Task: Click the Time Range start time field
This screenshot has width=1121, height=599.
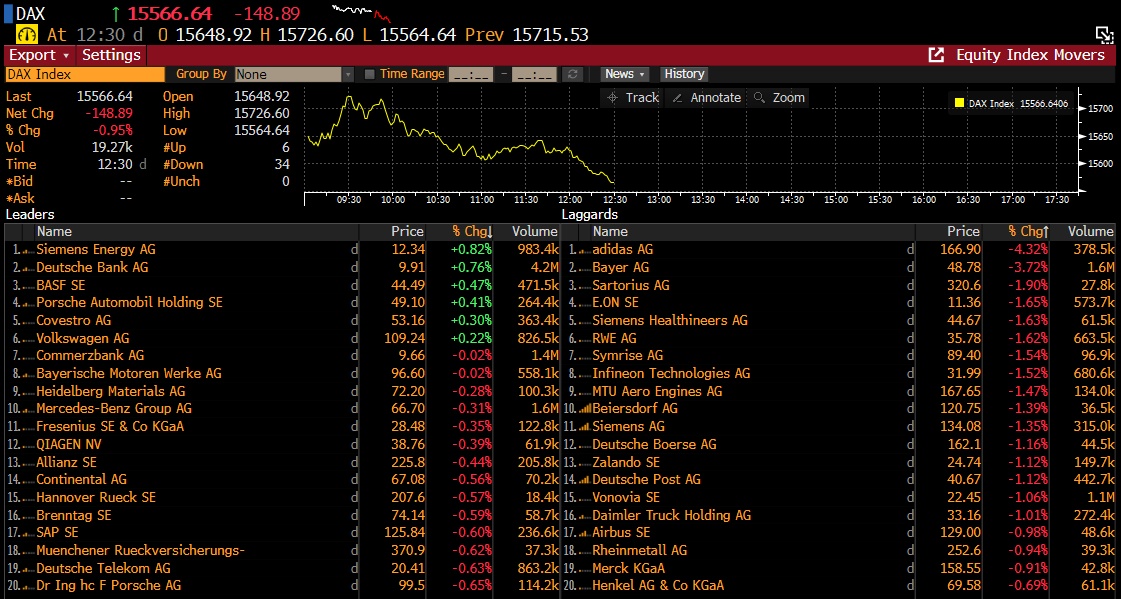Action: pyautogui.click(x=470, y=74)
